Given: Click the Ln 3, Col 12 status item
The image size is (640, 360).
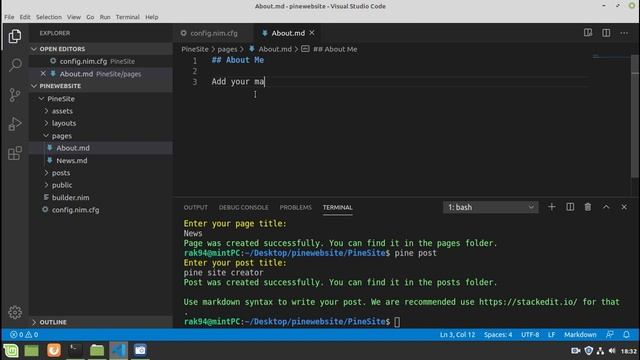Looking at the screenshot, I should pos(457,334).
